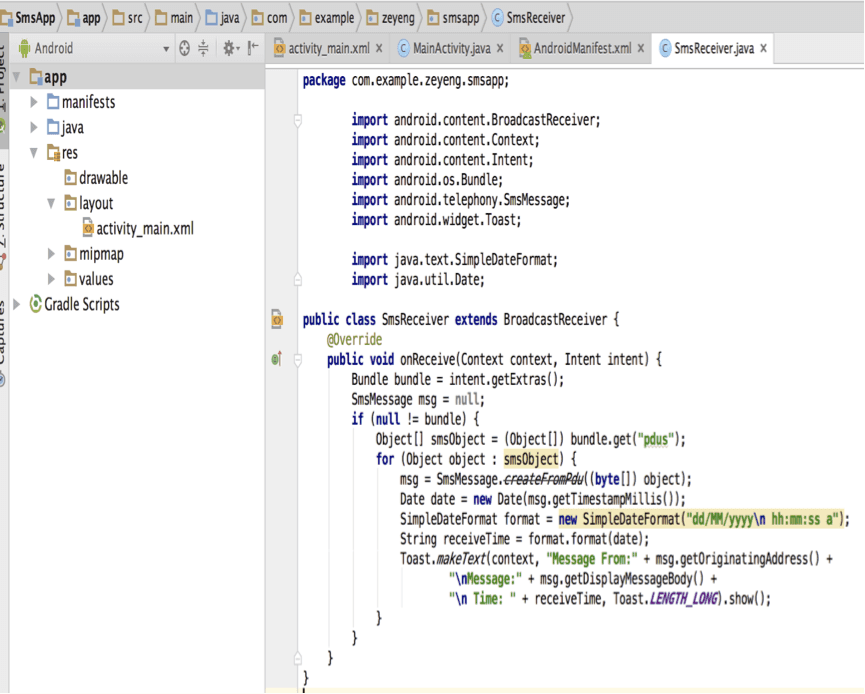
Task: Expand the manifests folder
Action: tap(35, 102)
